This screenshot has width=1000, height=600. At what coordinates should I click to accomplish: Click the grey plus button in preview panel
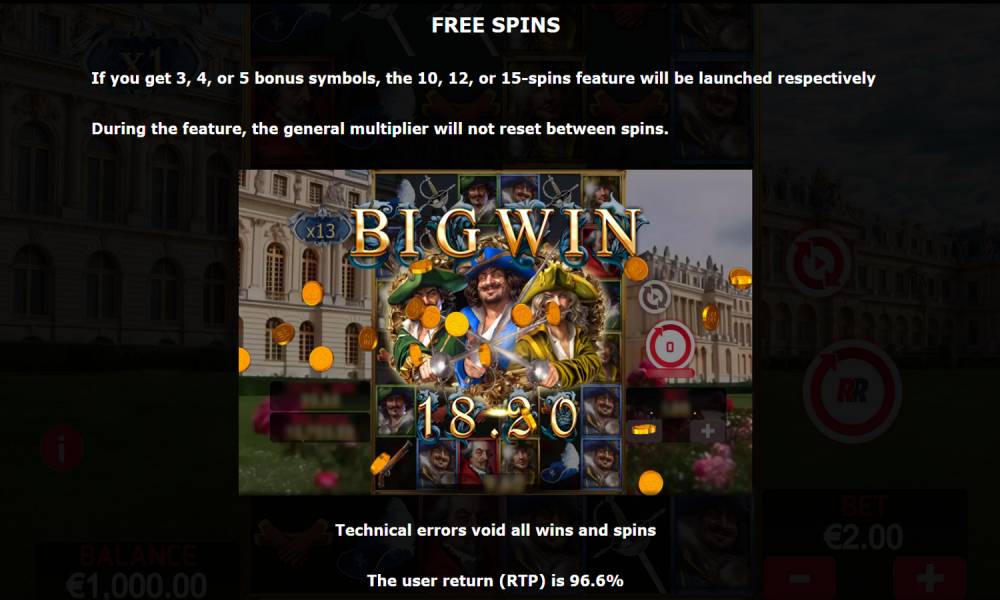pyautogui.click(x=707, y=432)
